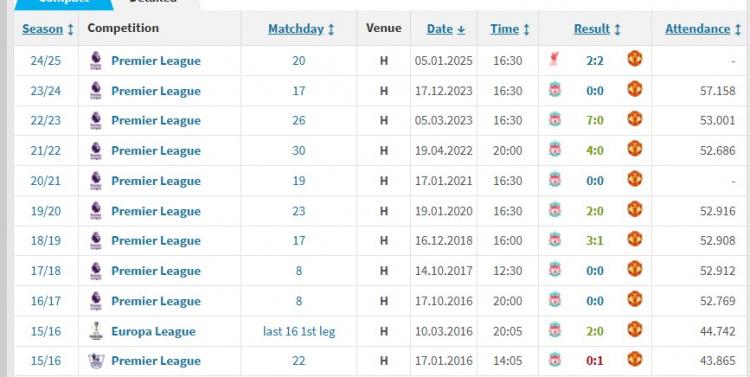Sort the table by Matchday
The height and width of the screenshot is (377, 750).
pyautogui.click(x=301, y=29)
